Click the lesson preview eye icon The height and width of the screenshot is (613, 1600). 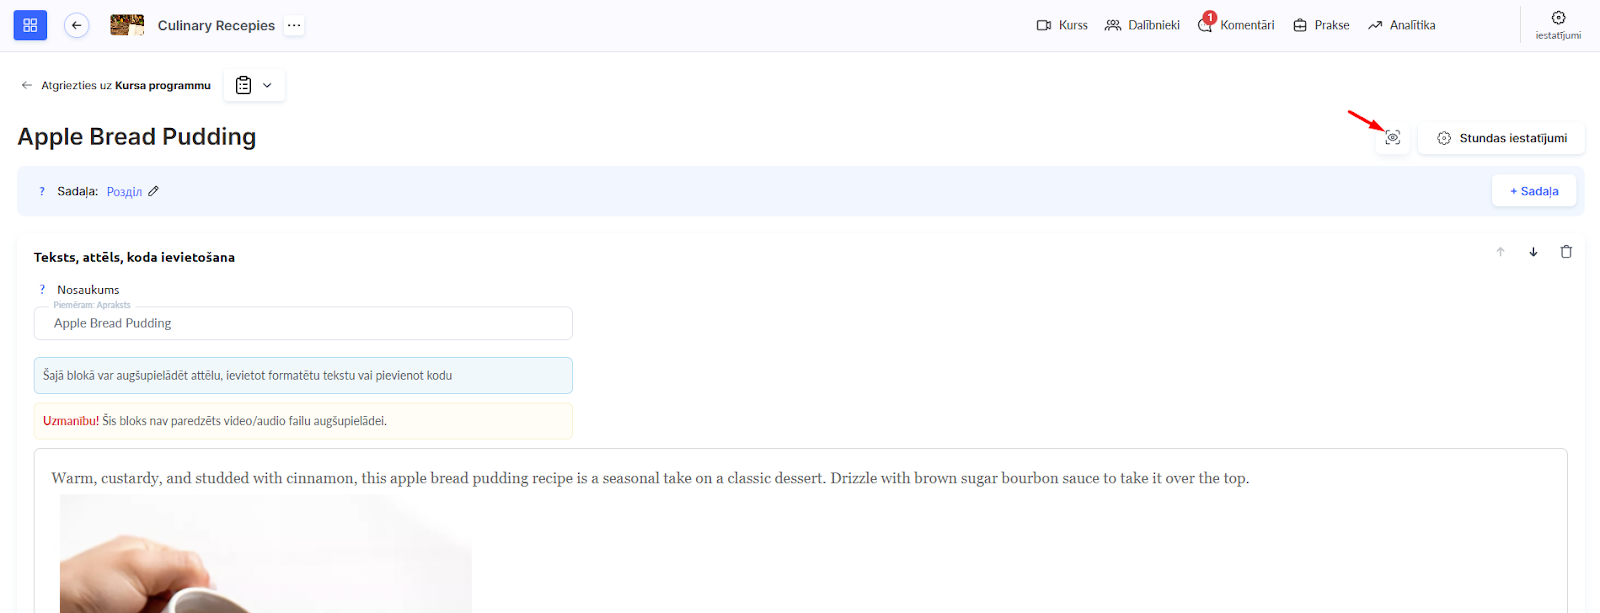[1392, 138]
